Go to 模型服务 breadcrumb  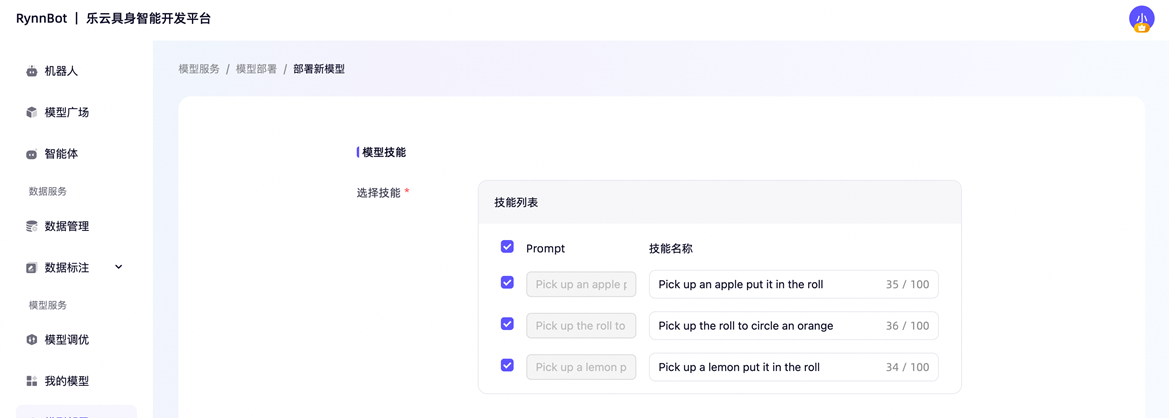point(199,69)
